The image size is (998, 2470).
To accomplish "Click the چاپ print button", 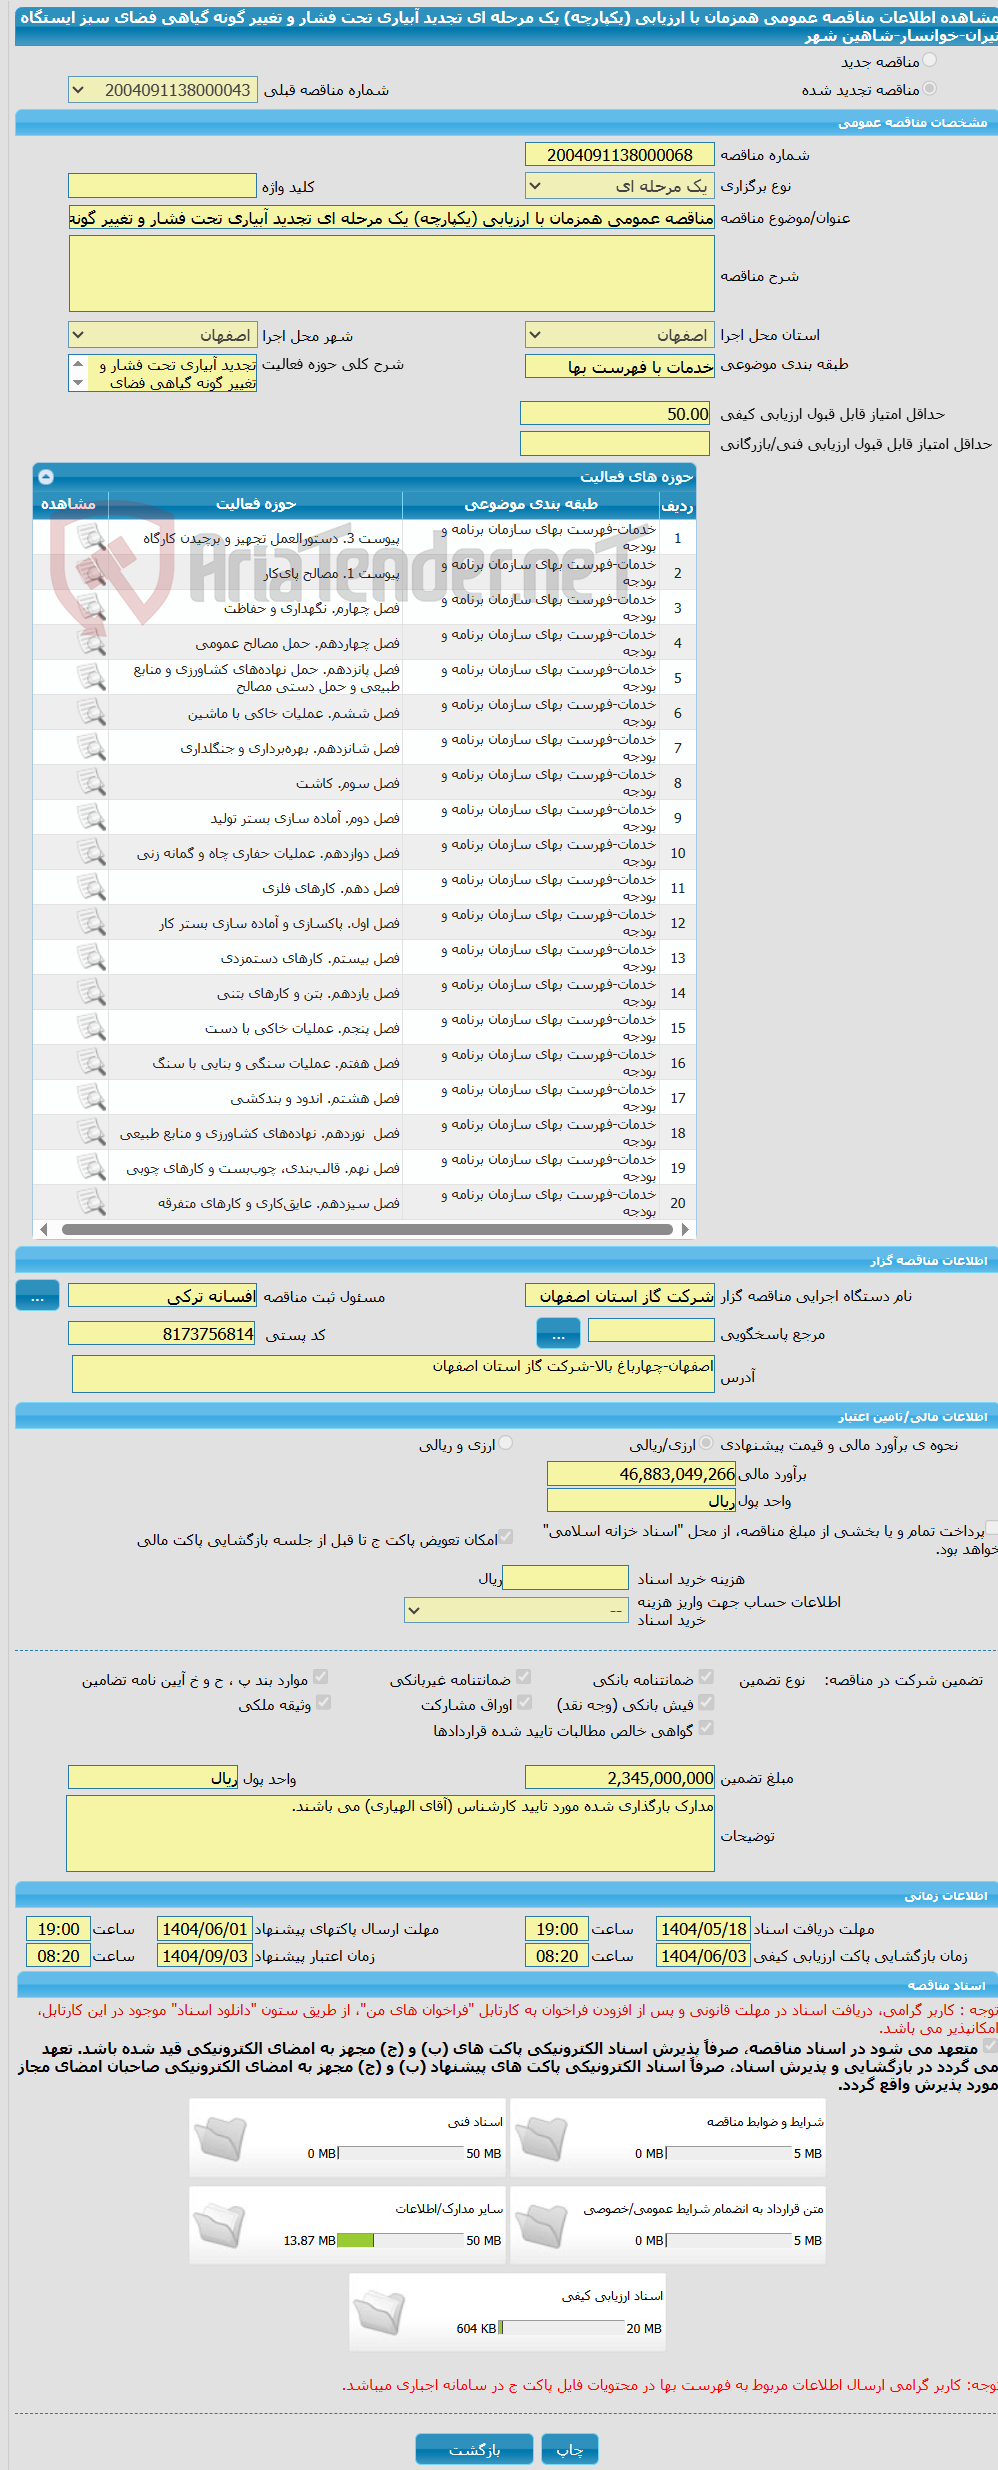I will point(570,2449).
